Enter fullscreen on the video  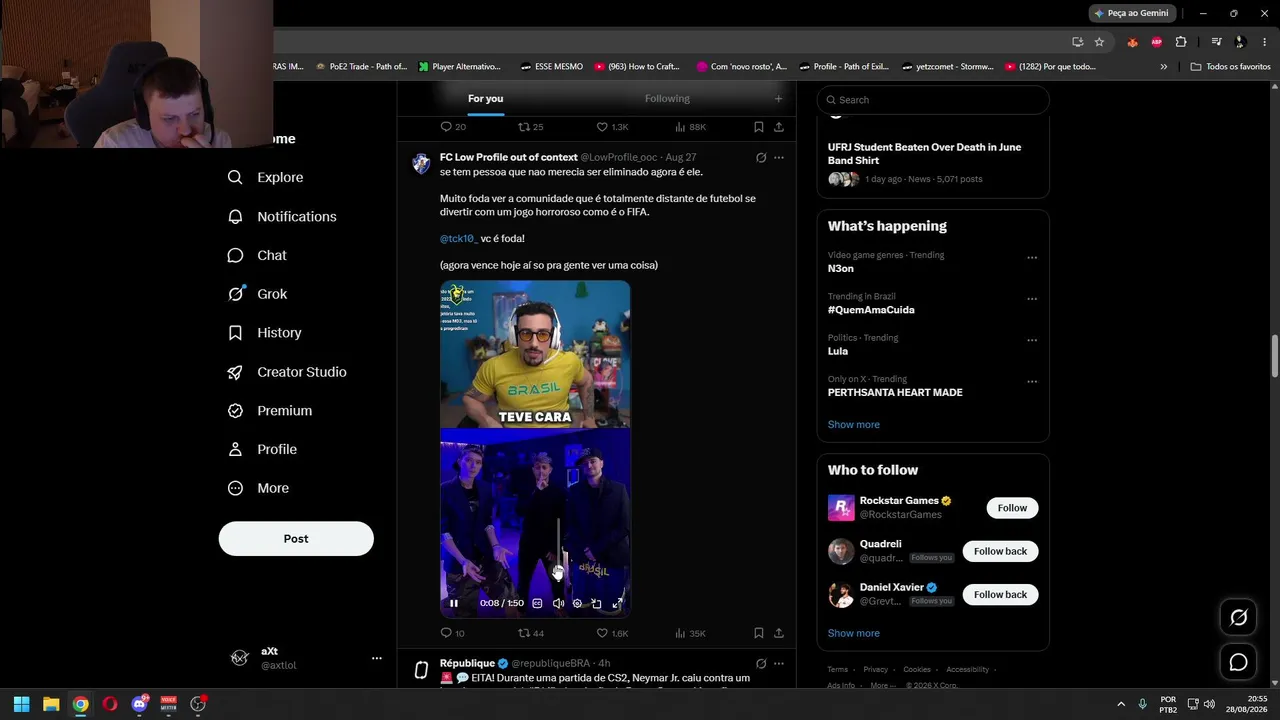click(617, 603)
